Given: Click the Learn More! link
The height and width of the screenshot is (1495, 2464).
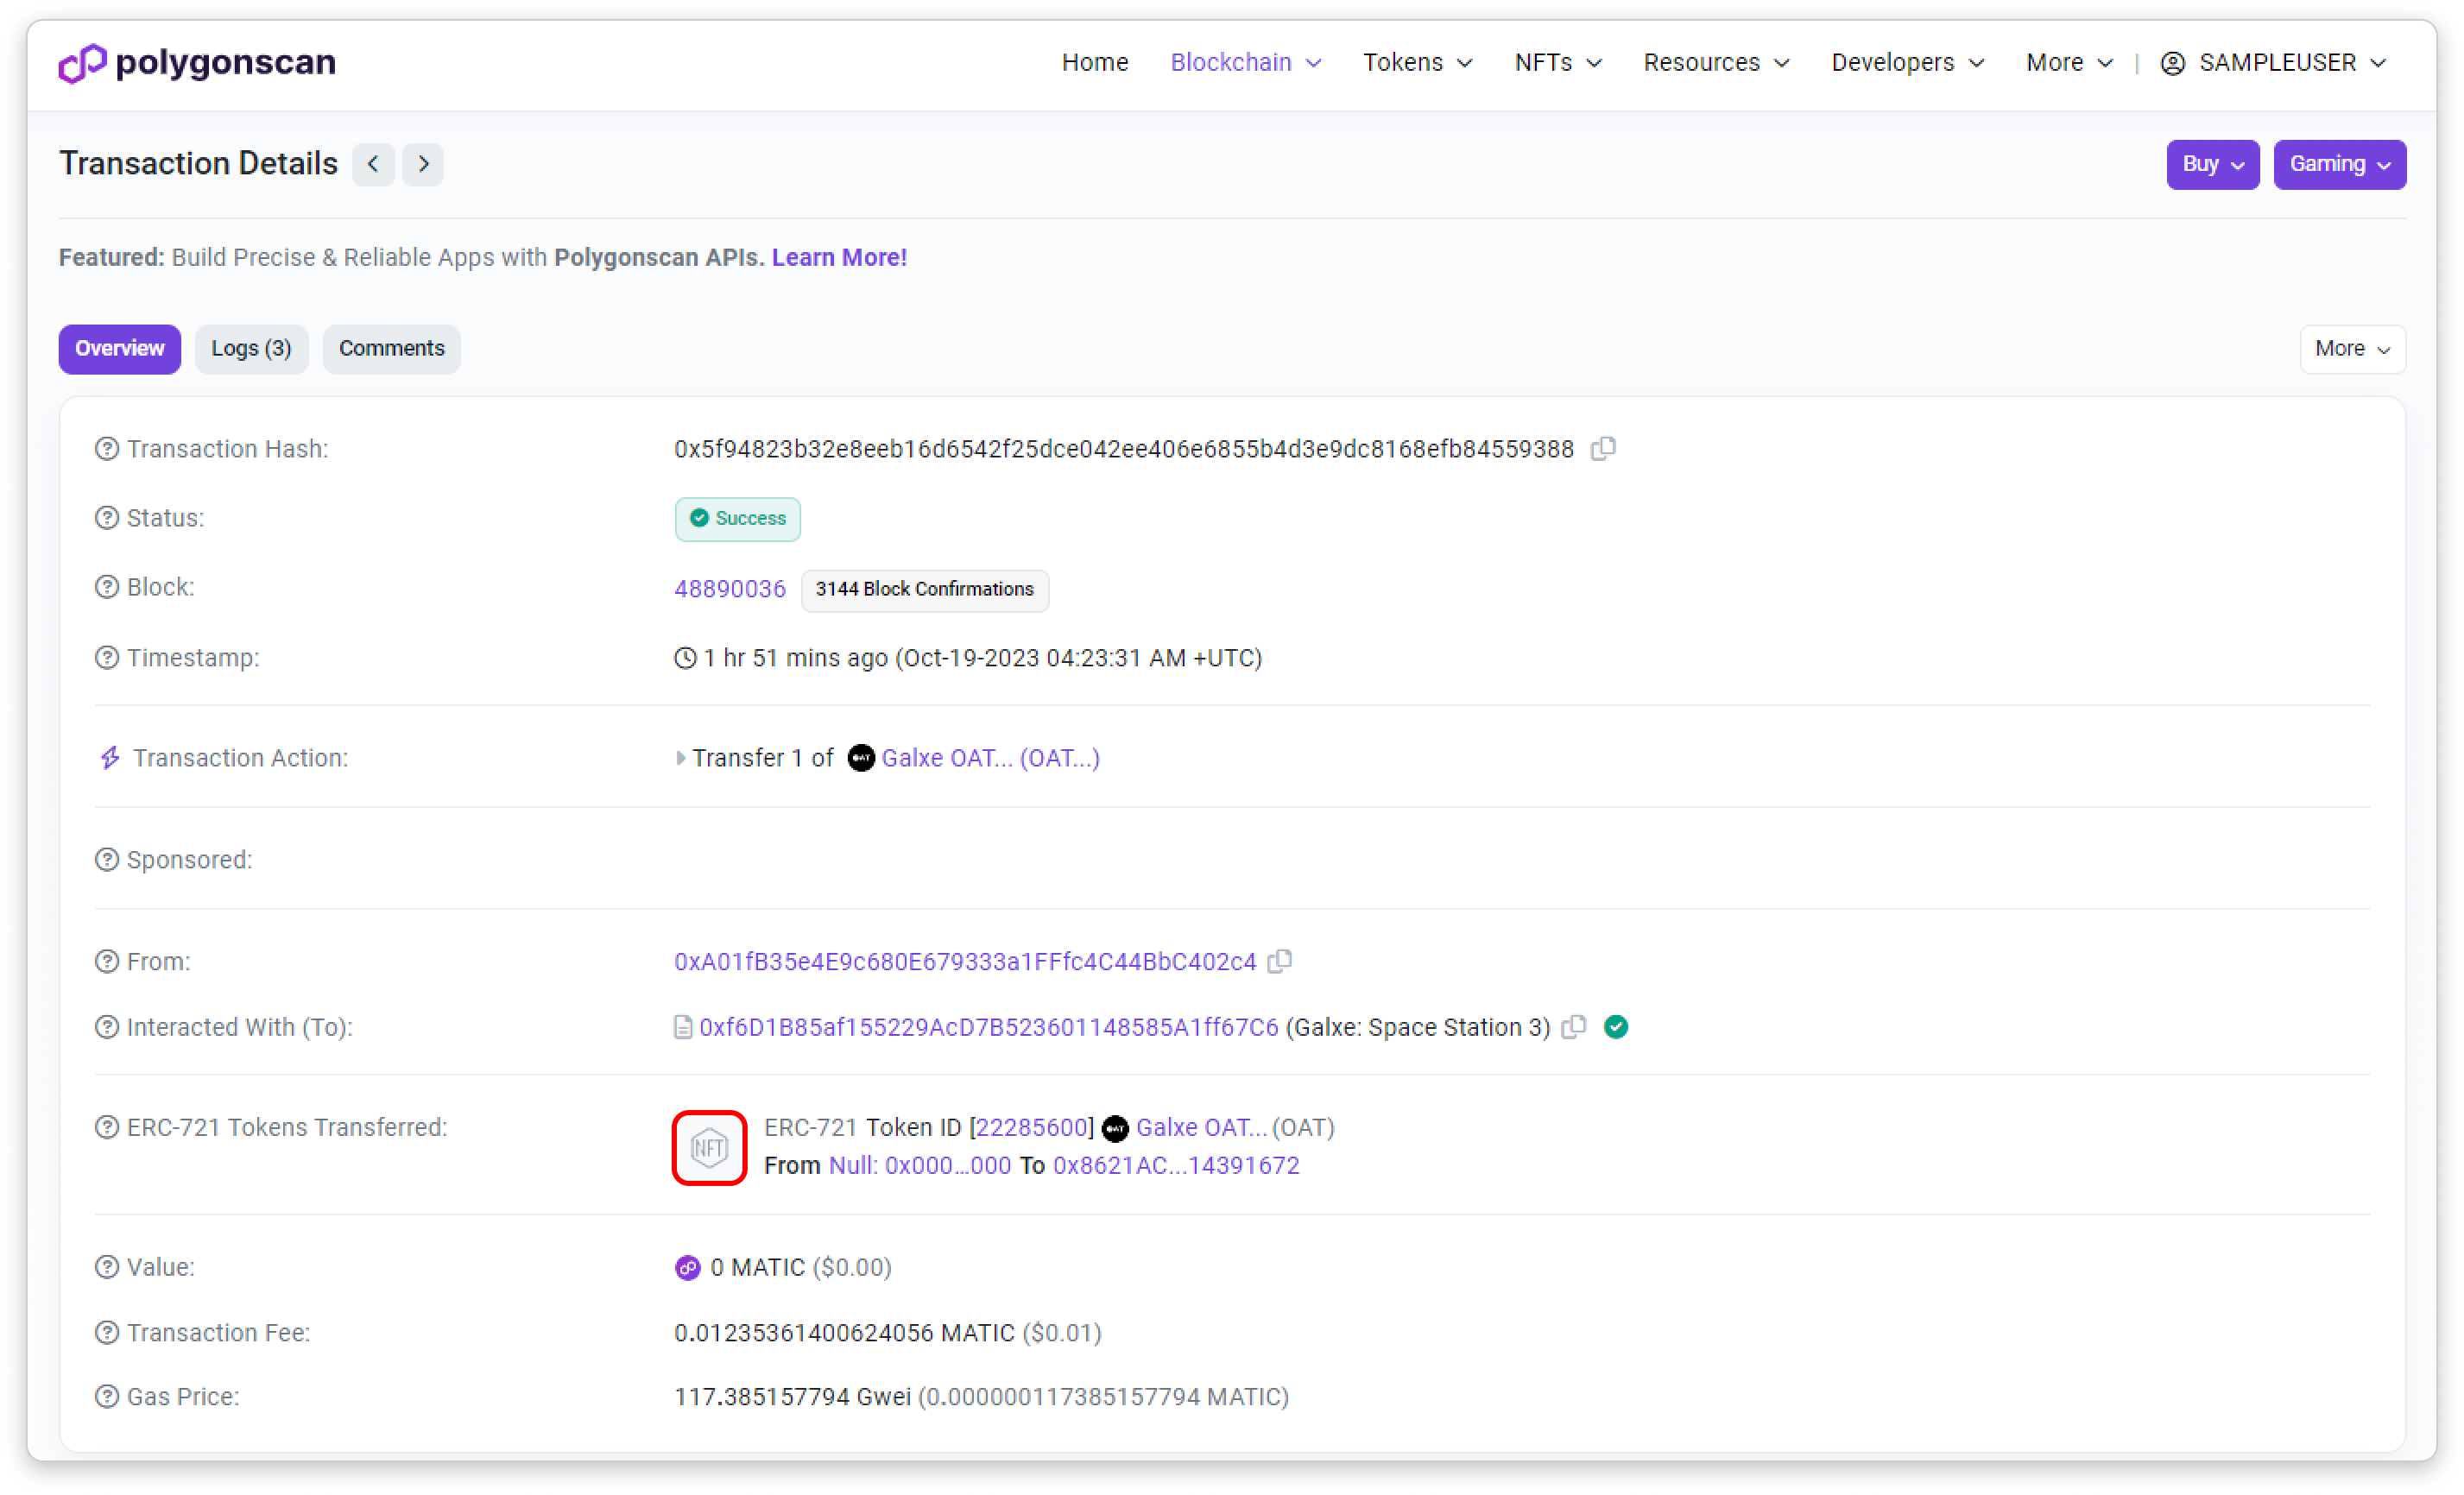Looking at the screenshot, I should click(x=839, y=258).
